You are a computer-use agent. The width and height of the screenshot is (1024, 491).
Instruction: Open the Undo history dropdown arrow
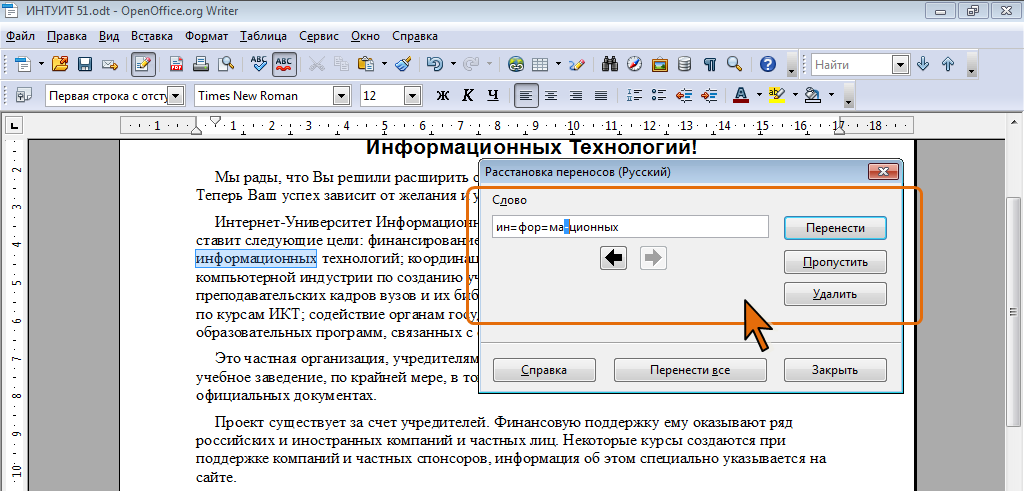453,64
